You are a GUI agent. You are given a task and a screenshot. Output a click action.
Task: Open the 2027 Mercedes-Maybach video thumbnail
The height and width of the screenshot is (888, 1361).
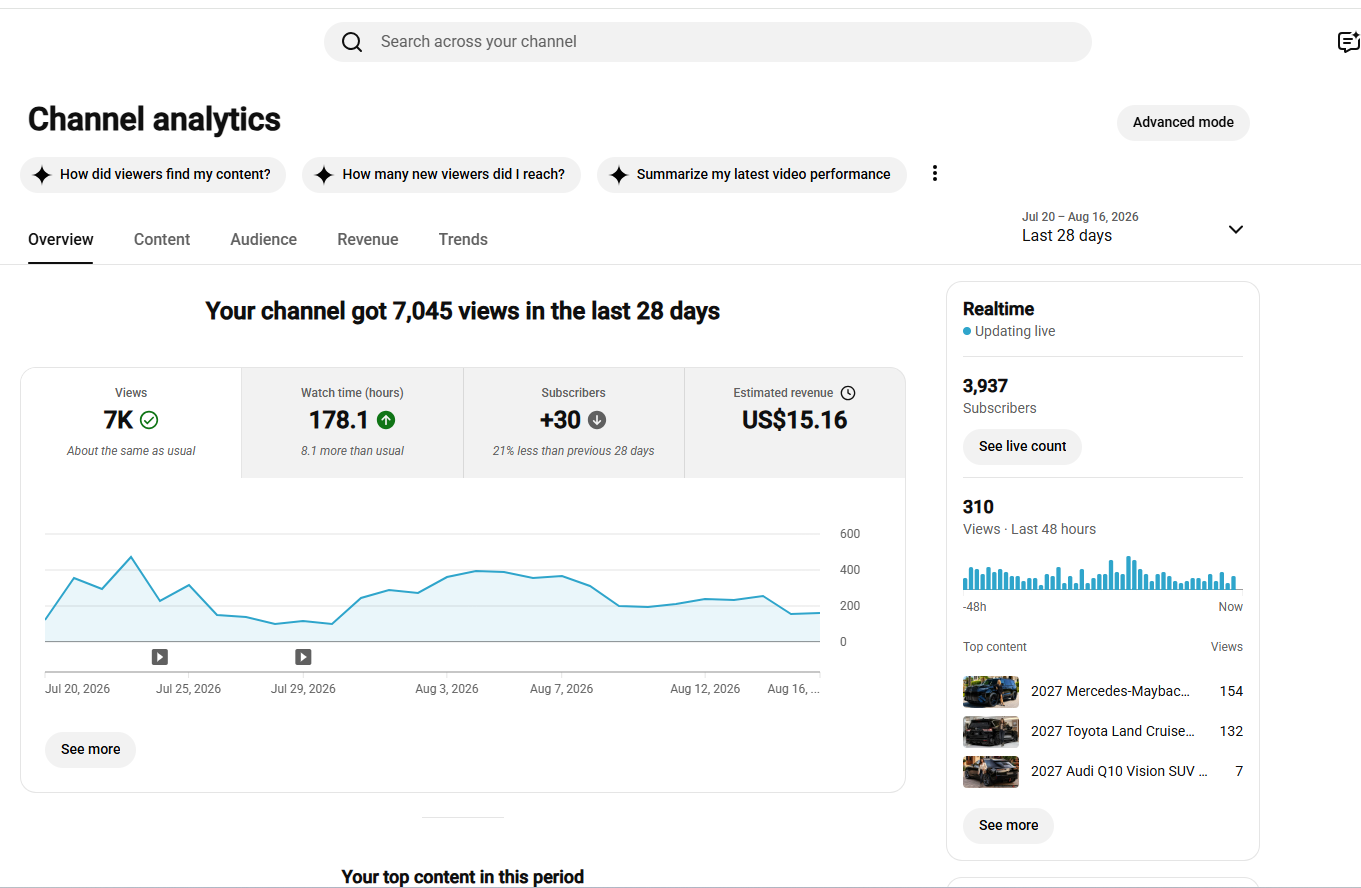(x=991, y=691)
